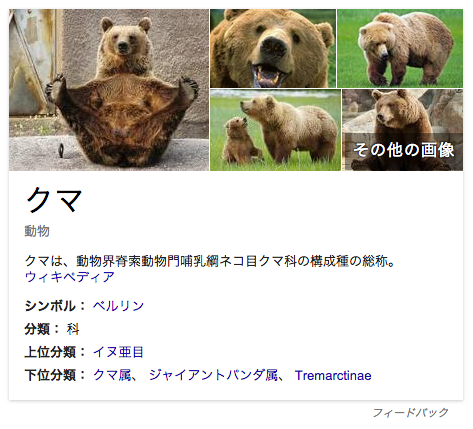Open the mother bear with cub photo
Image resolution: width=473 pixels, height=429 pixels.
point(275,130)
